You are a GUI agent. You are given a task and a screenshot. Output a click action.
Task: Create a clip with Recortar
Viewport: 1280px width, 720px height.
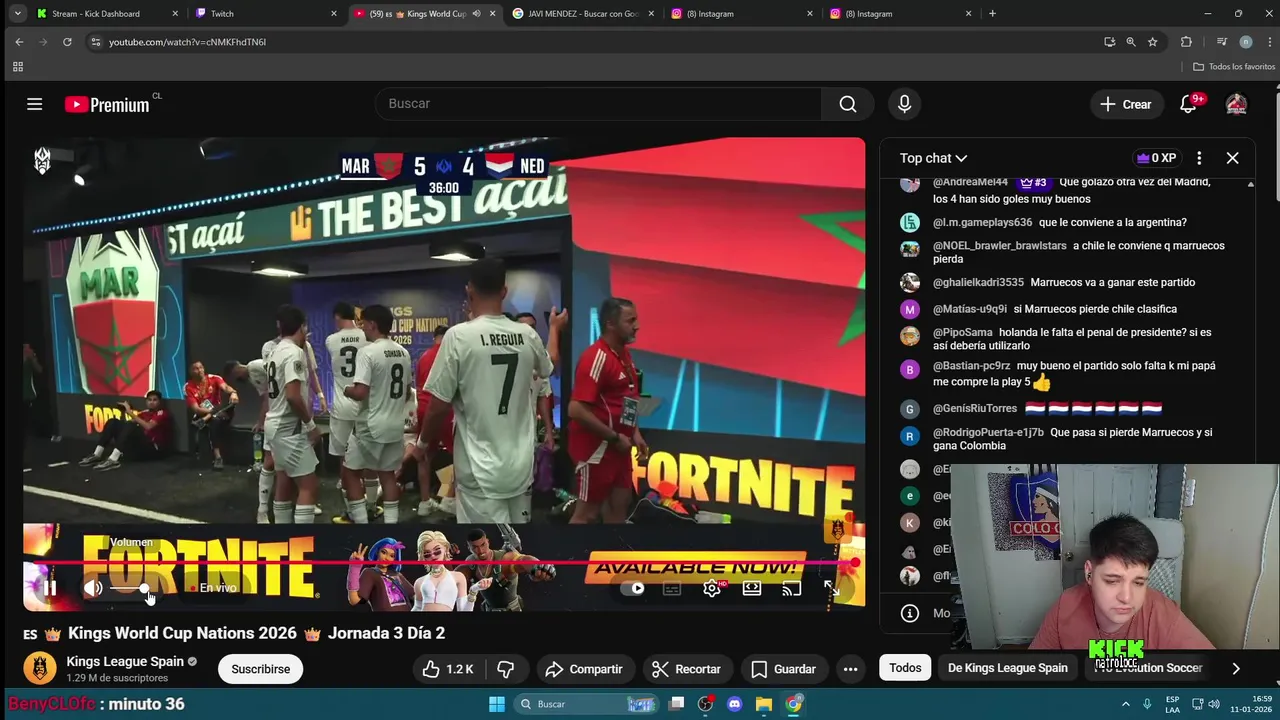[686, 669]
